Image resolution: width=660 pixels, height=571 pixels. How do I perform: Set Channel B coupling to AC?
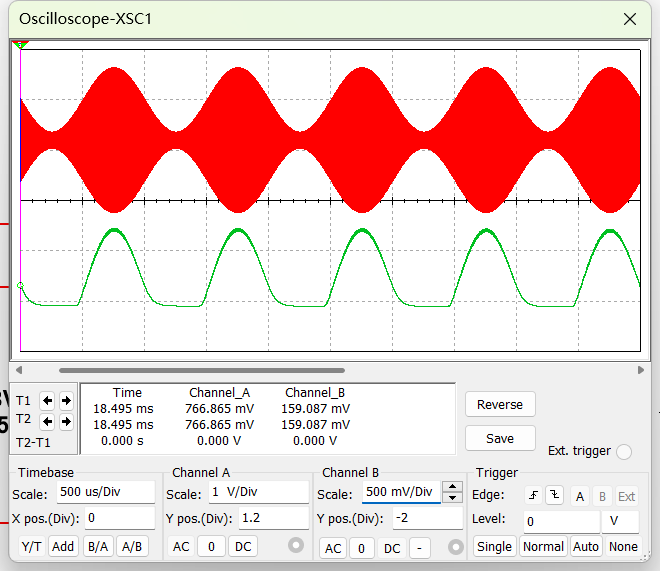tap(333, 548)
